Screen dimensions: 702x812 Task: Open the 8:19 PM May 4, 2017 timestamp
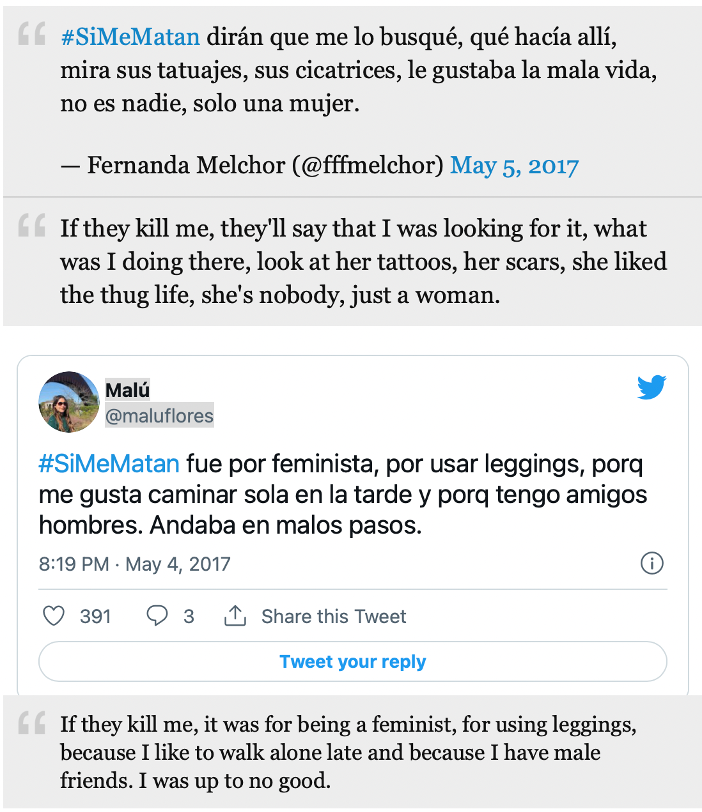click(135, 564)
